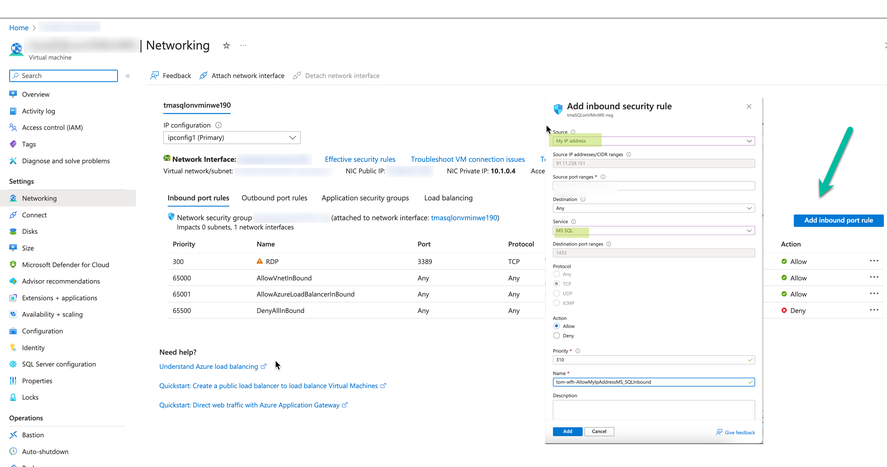Click the Activity log icon
Screen dimensions: 887x467
coord(13,111)
